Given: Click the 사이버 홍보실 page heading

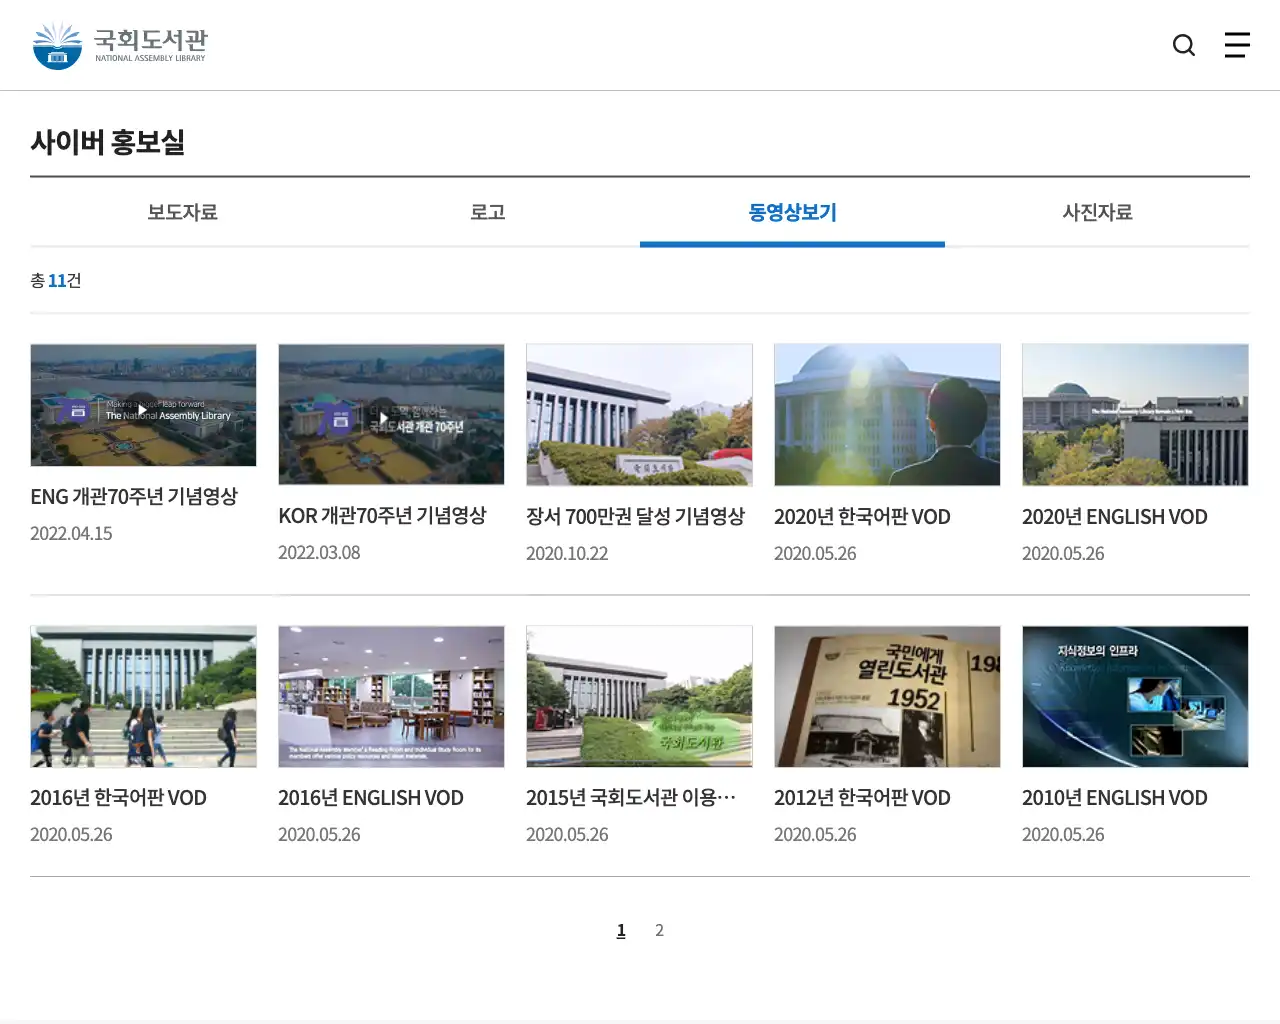Looking at the screenshot, I should (109, 142).
